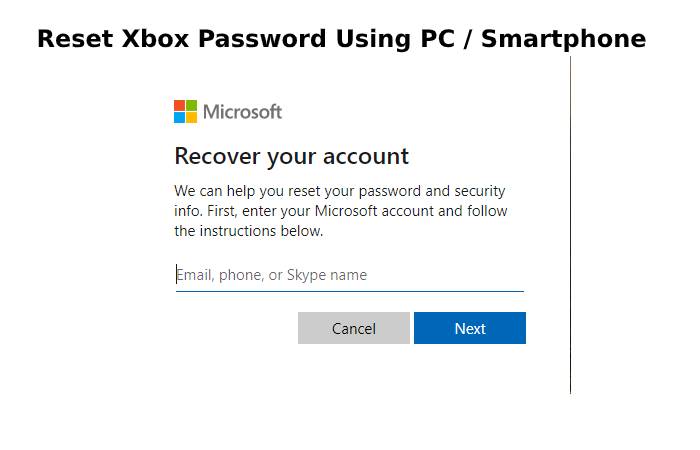Click the 'the instructions below.' text line
The image size is (700, 450).
click(x=249, y=231)
